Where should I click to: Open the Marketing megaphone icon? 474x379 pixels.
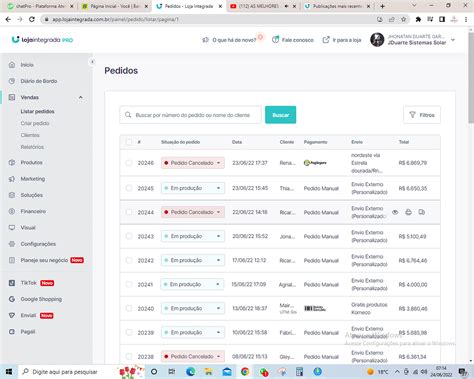pyautogui.click(x=12, y=179)
